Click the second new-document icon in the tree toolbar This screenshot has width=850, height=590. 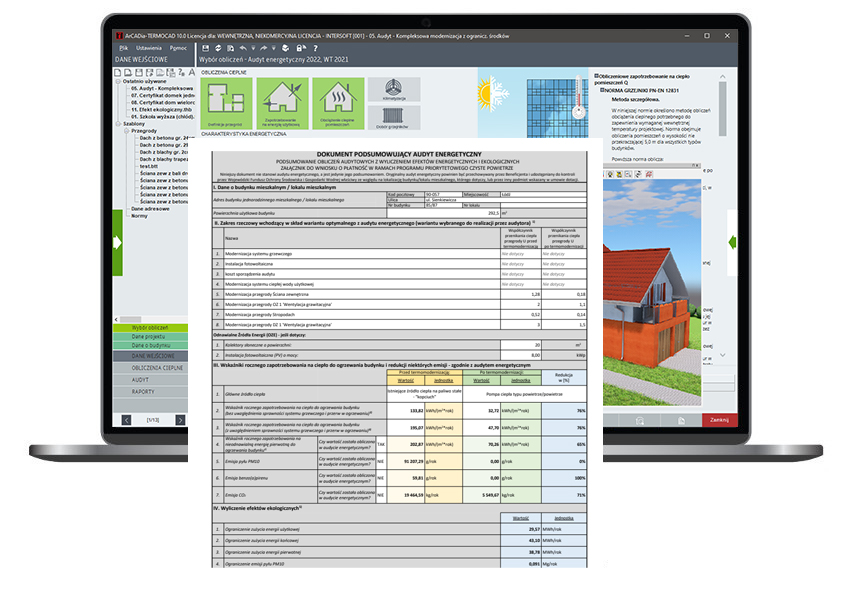click(x=127, y=72)
